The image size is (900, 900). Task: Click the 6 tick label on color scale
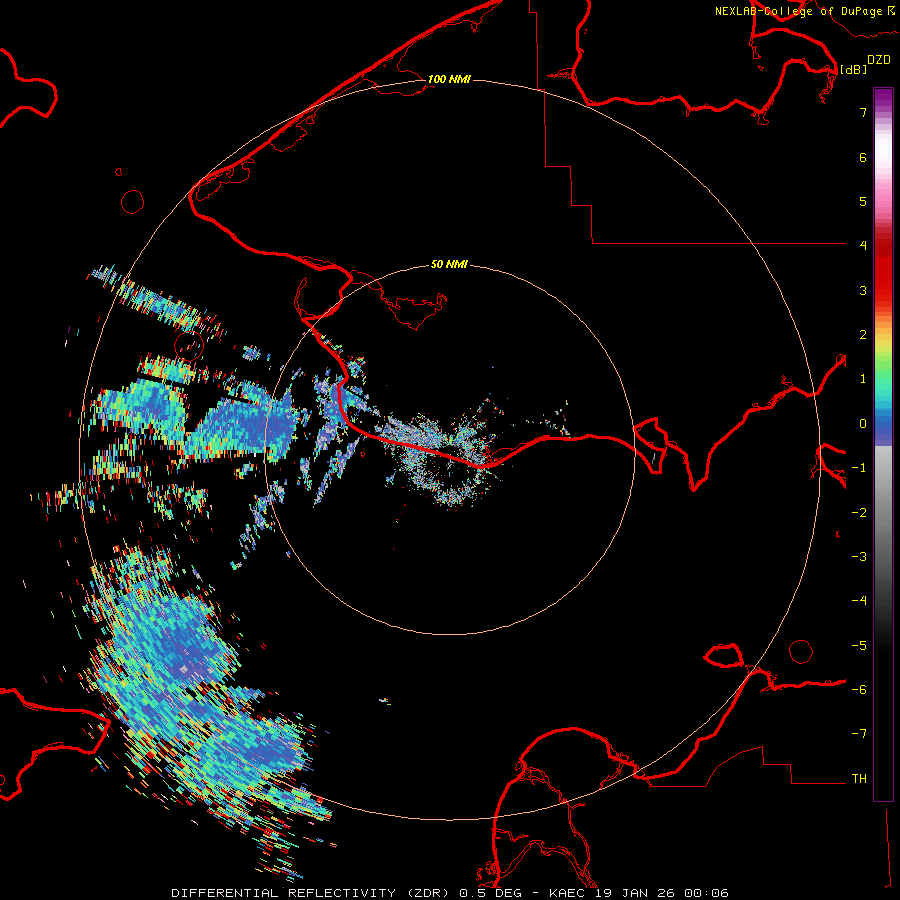pyautogui.click(x=863, y=157)
